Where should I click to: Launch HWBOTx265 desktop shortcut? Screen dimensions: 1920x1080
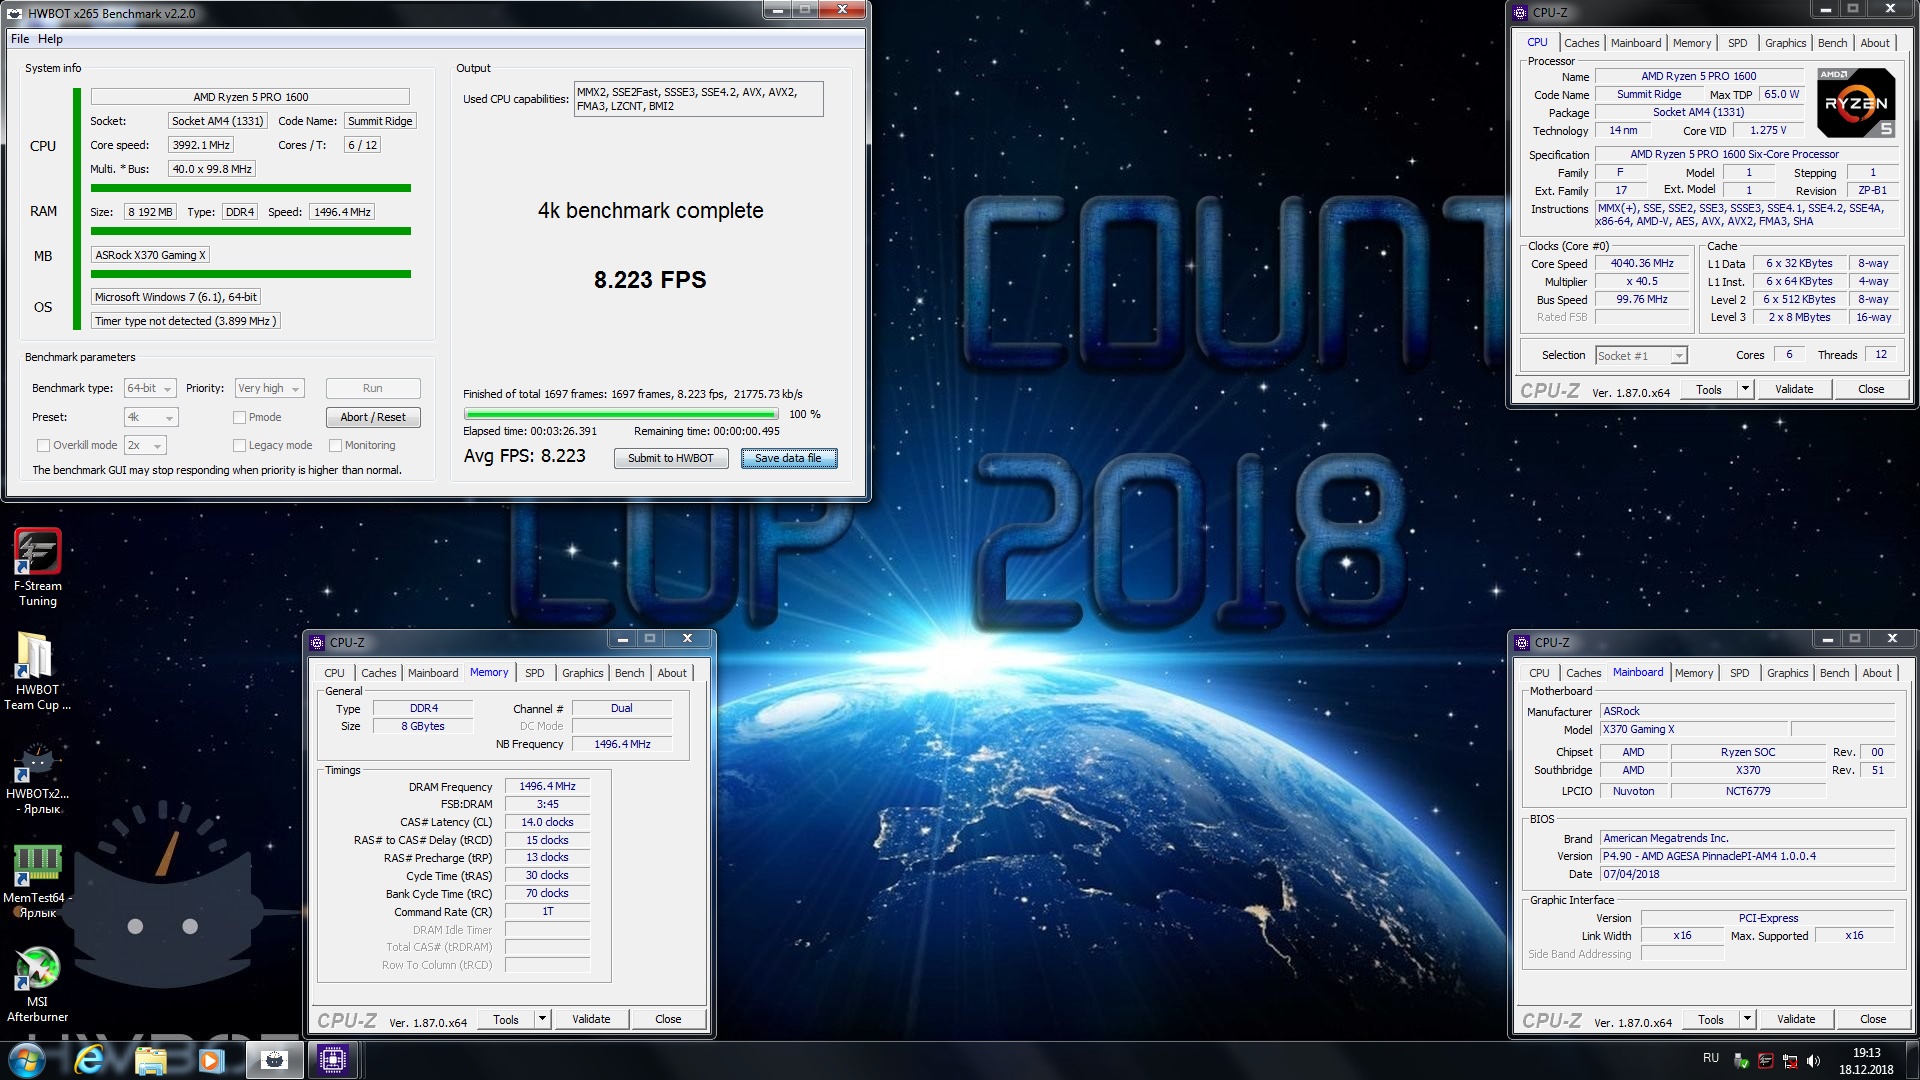[37, 779]
